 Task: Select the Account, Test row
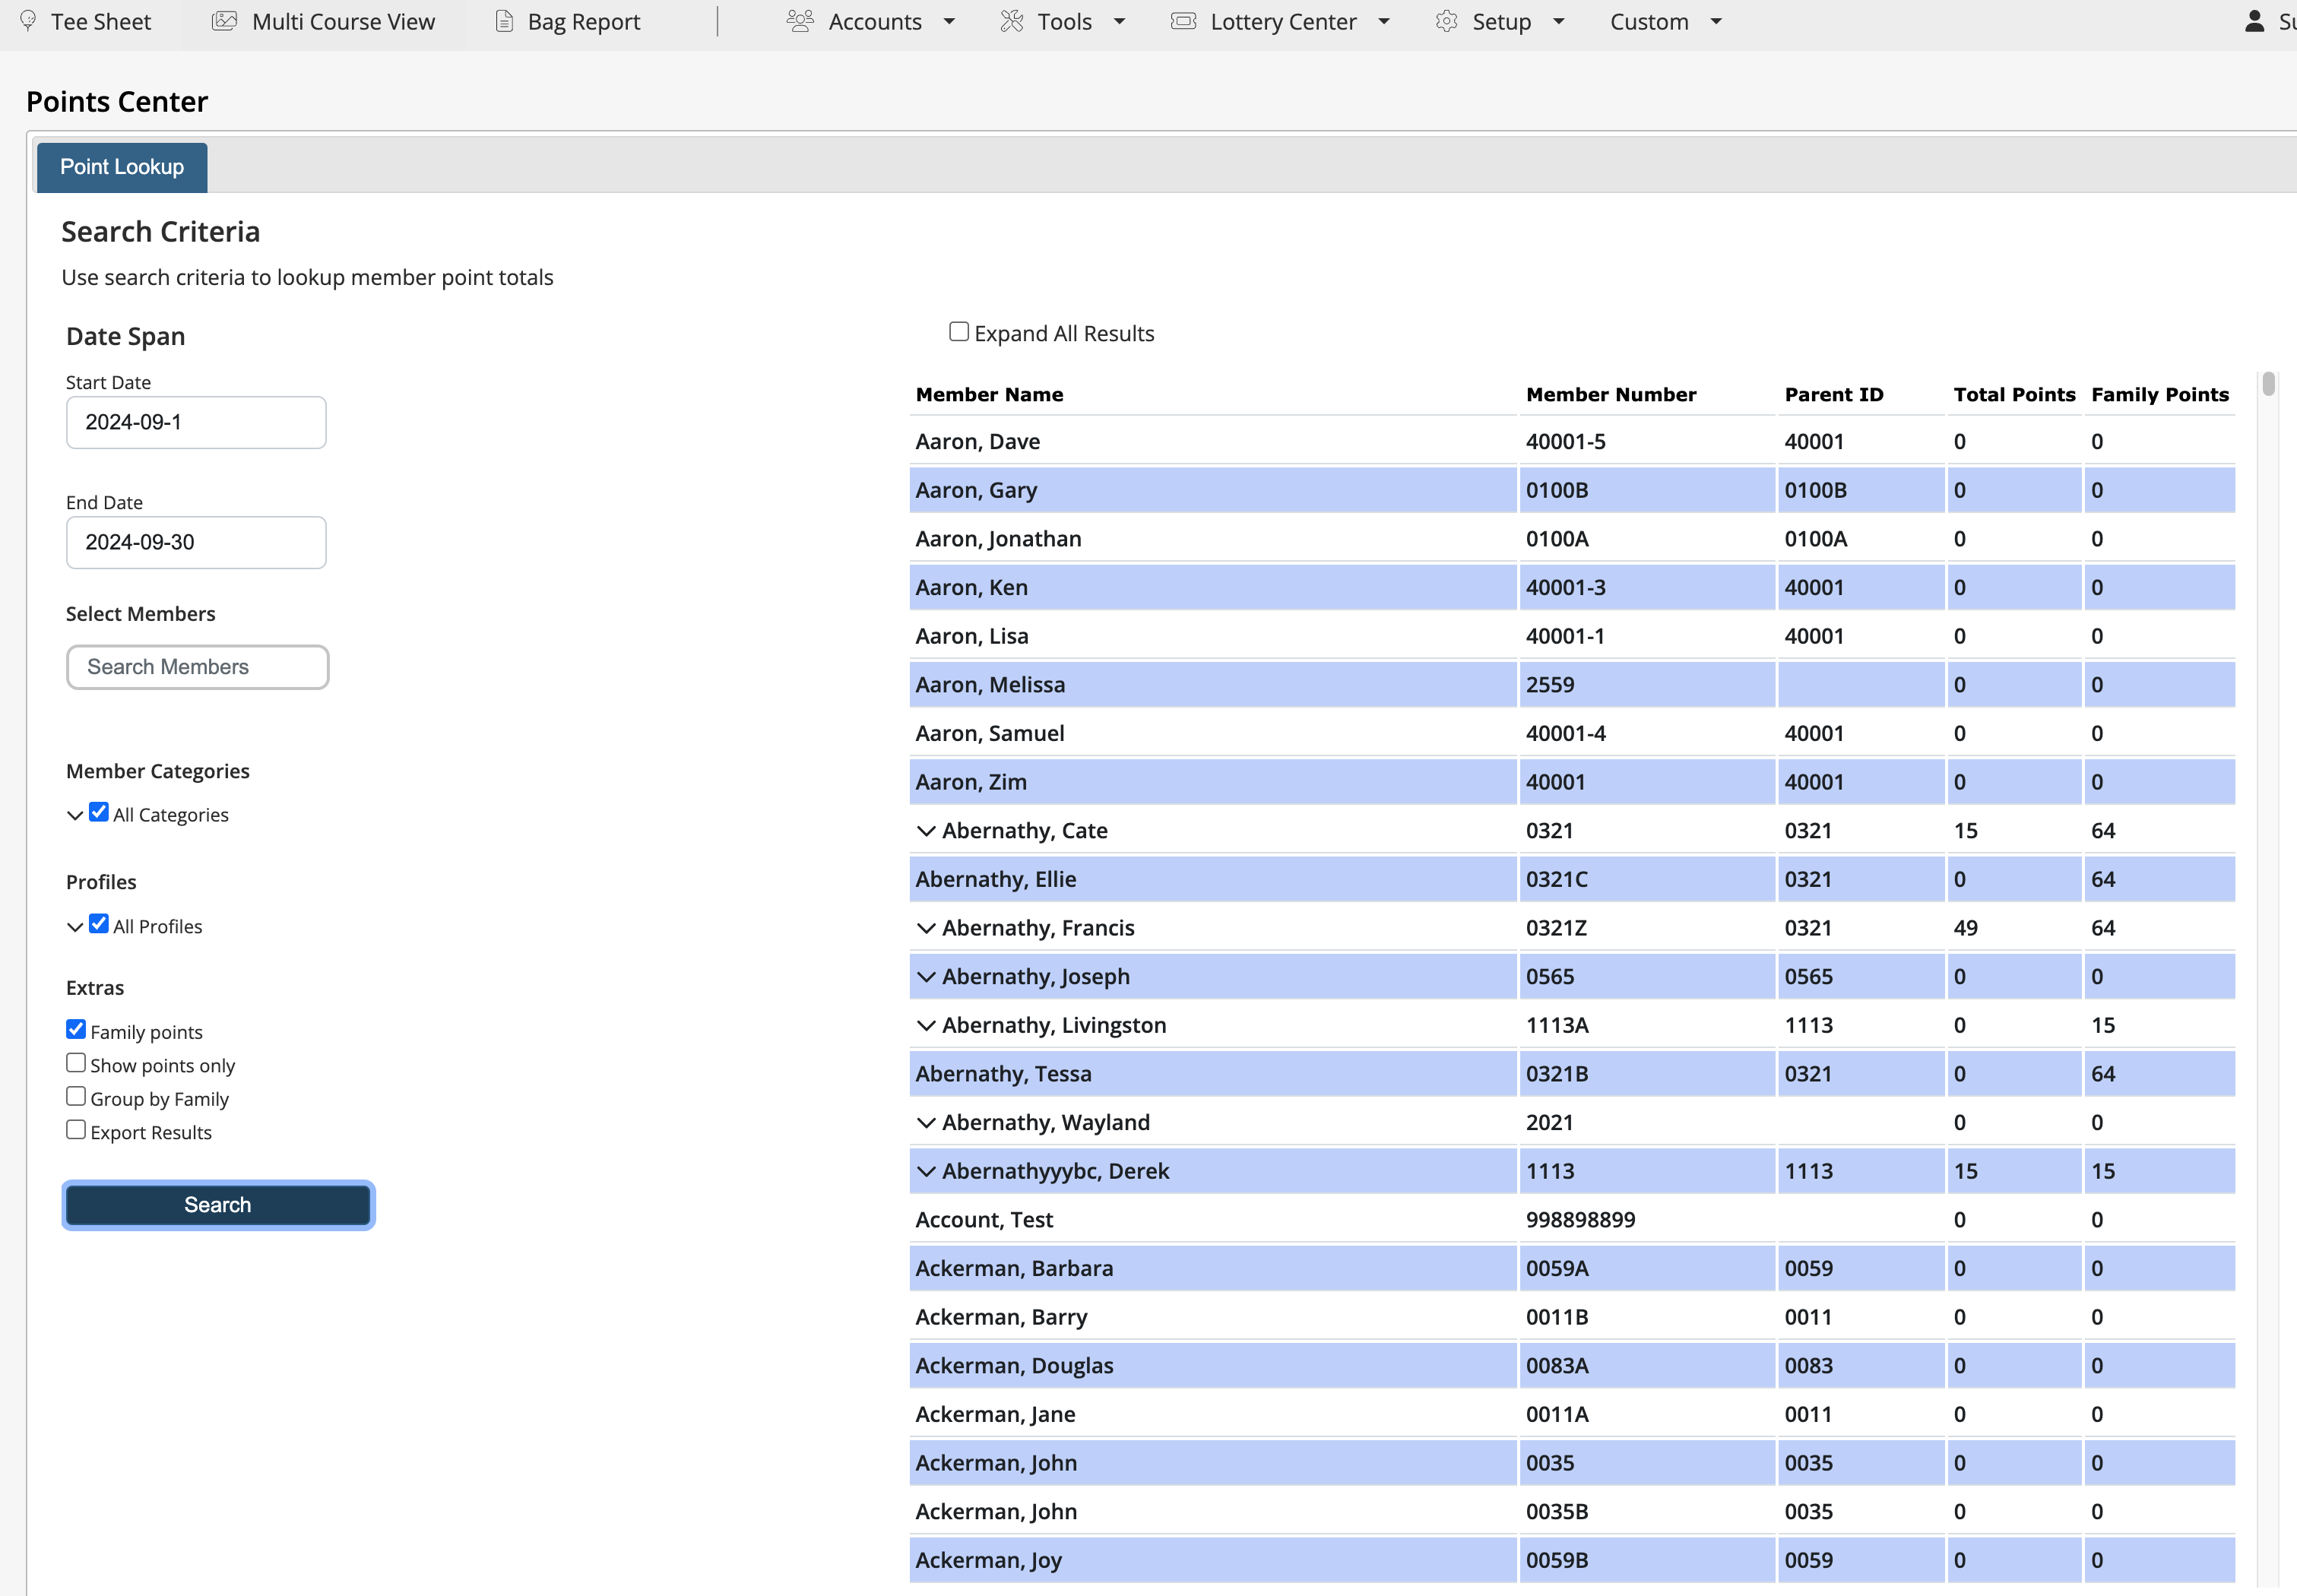coord(1572,1220)
